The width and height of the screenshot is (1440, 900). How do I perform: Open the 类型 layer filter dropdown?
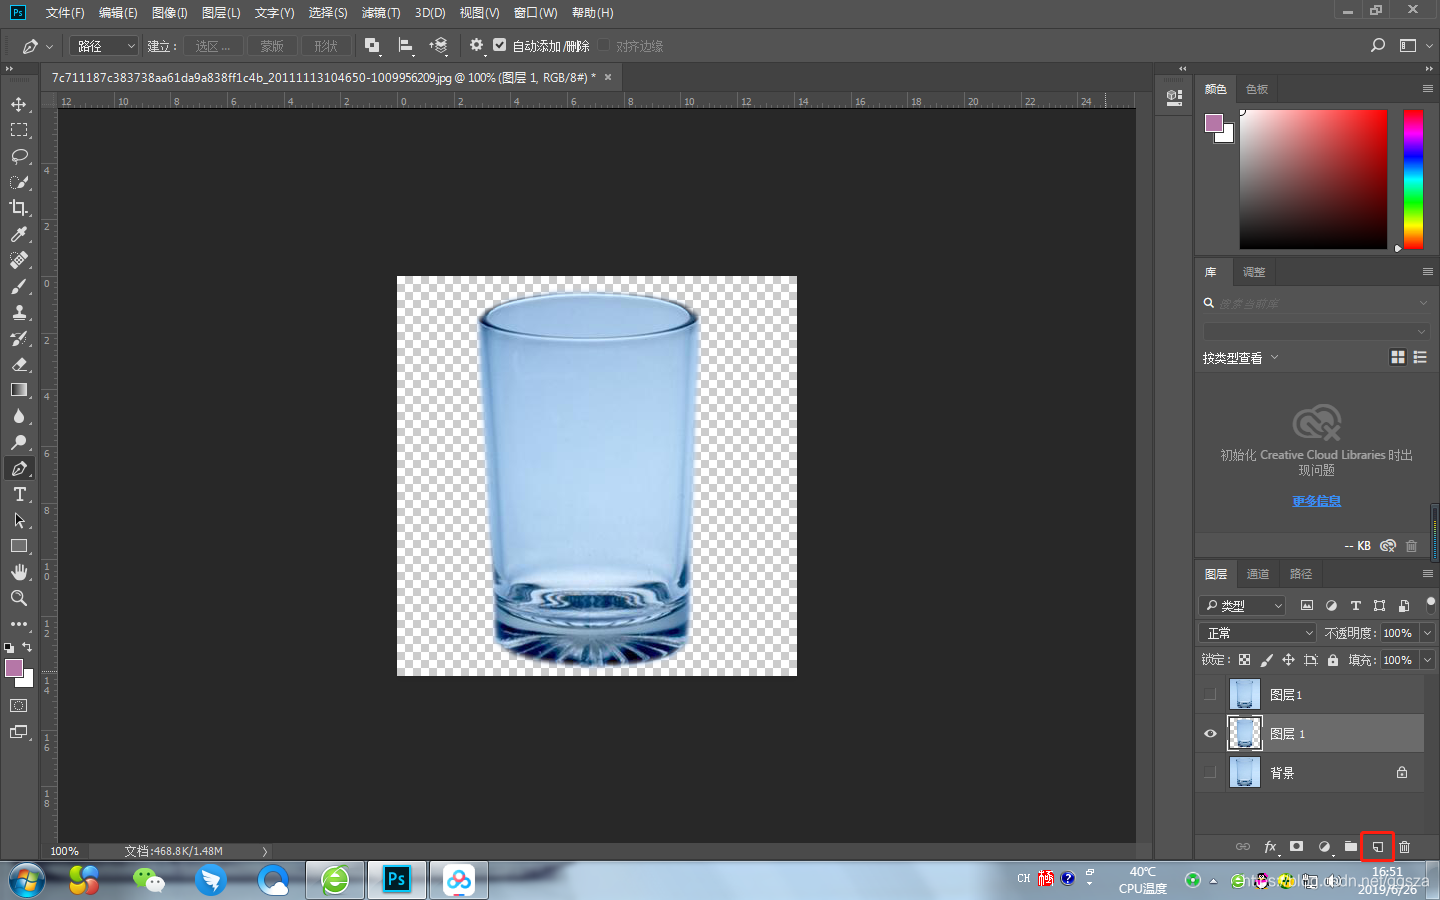click(x=1242, y=605)
